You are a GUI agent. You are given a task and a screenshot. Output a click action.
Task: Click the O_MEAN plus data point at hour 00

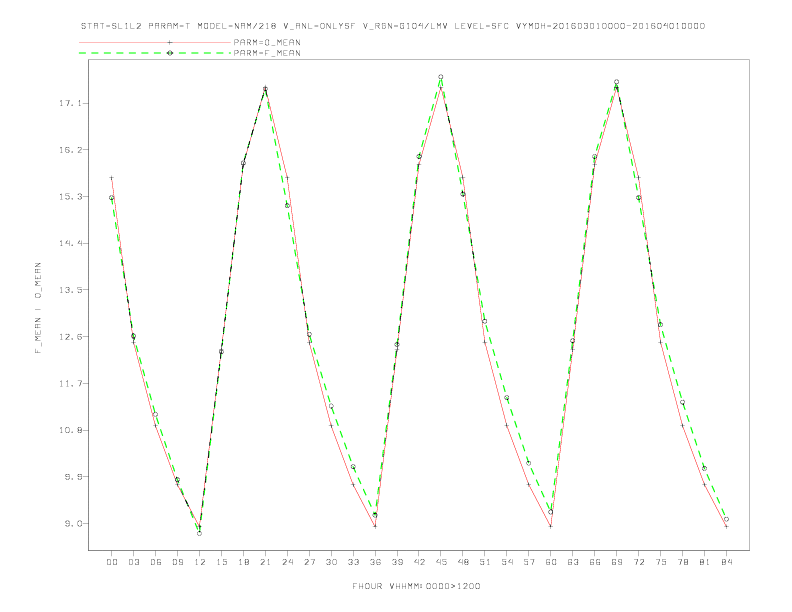click(112, 178)
